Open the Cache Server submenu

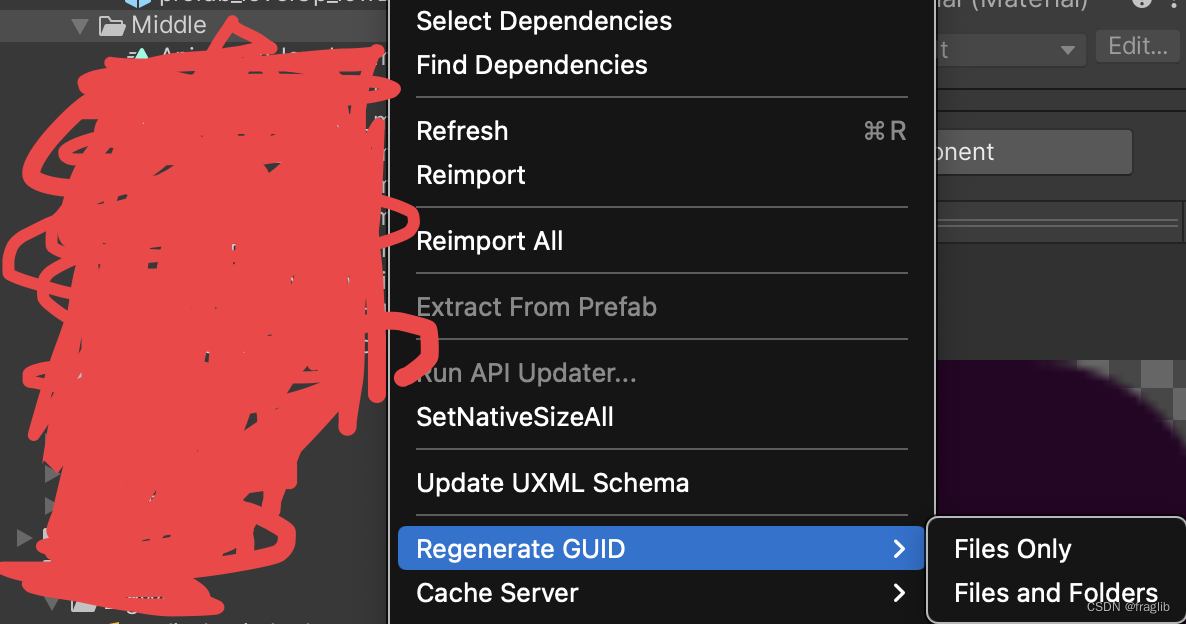pos(497,592)
